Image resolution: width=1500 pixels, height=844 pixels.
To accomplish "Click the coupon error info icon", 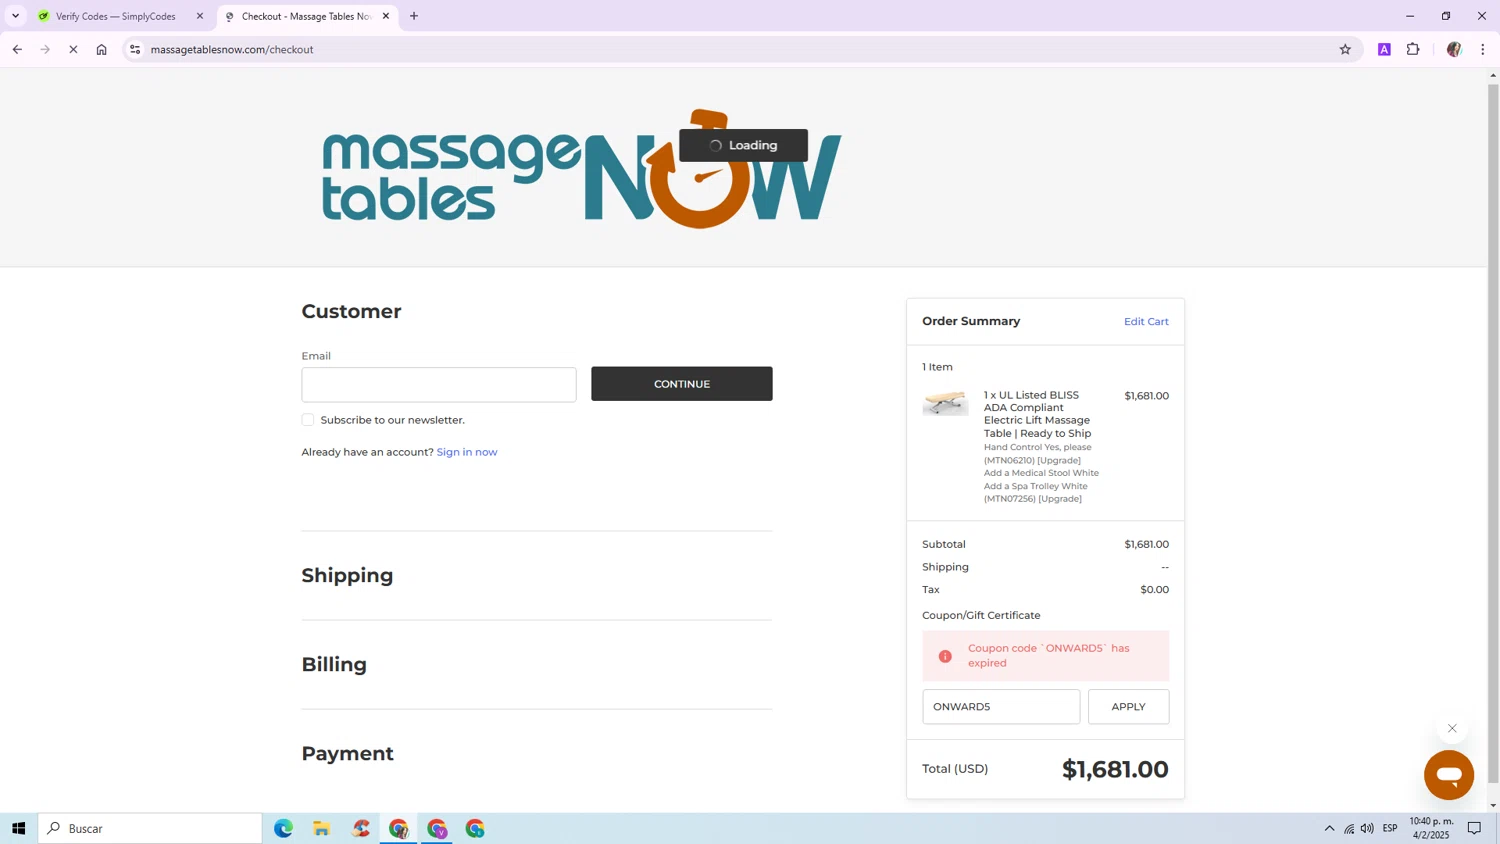I will [945, 656].
